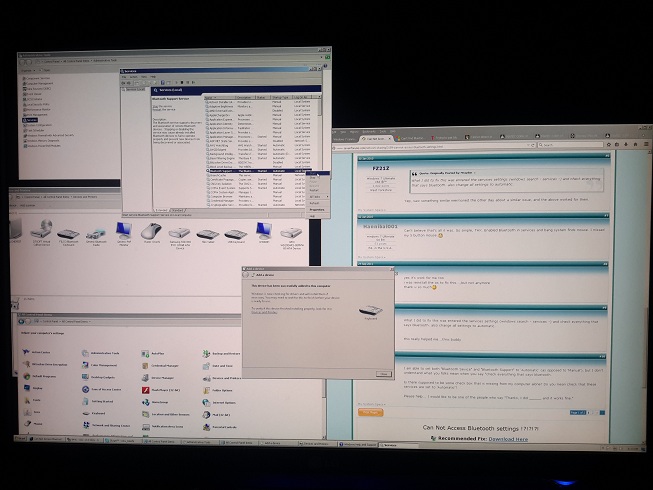
Task: Click browser reload button
Action: (x=533, y=145)
